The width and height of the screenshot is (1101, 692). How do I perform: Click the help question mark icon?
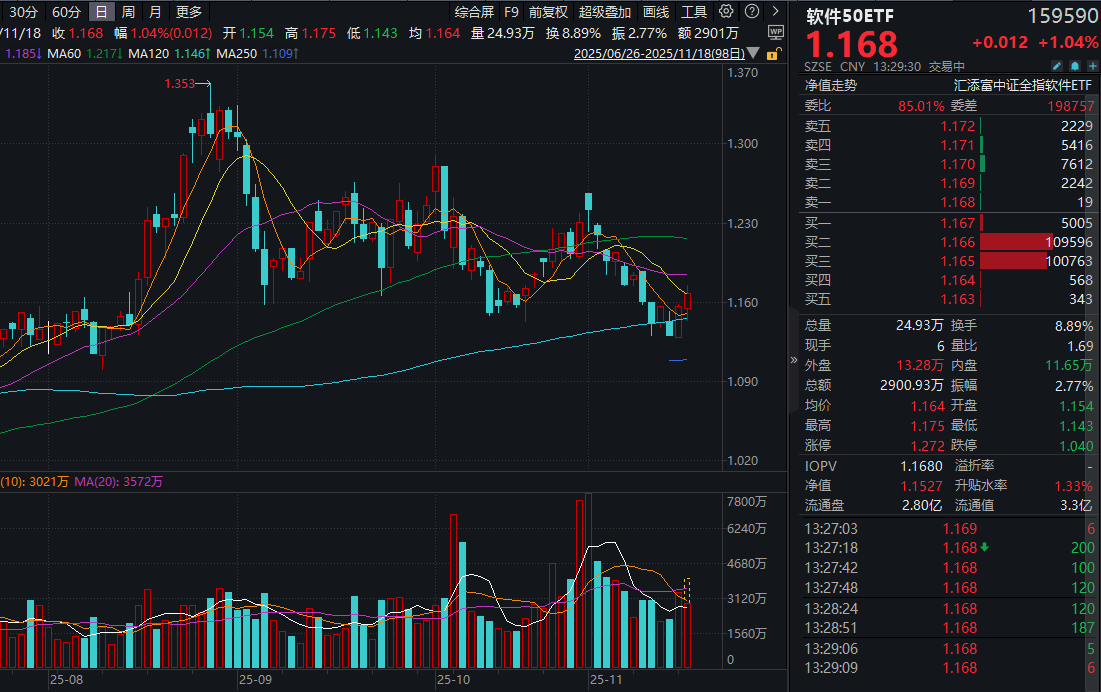tap(752, 12)
